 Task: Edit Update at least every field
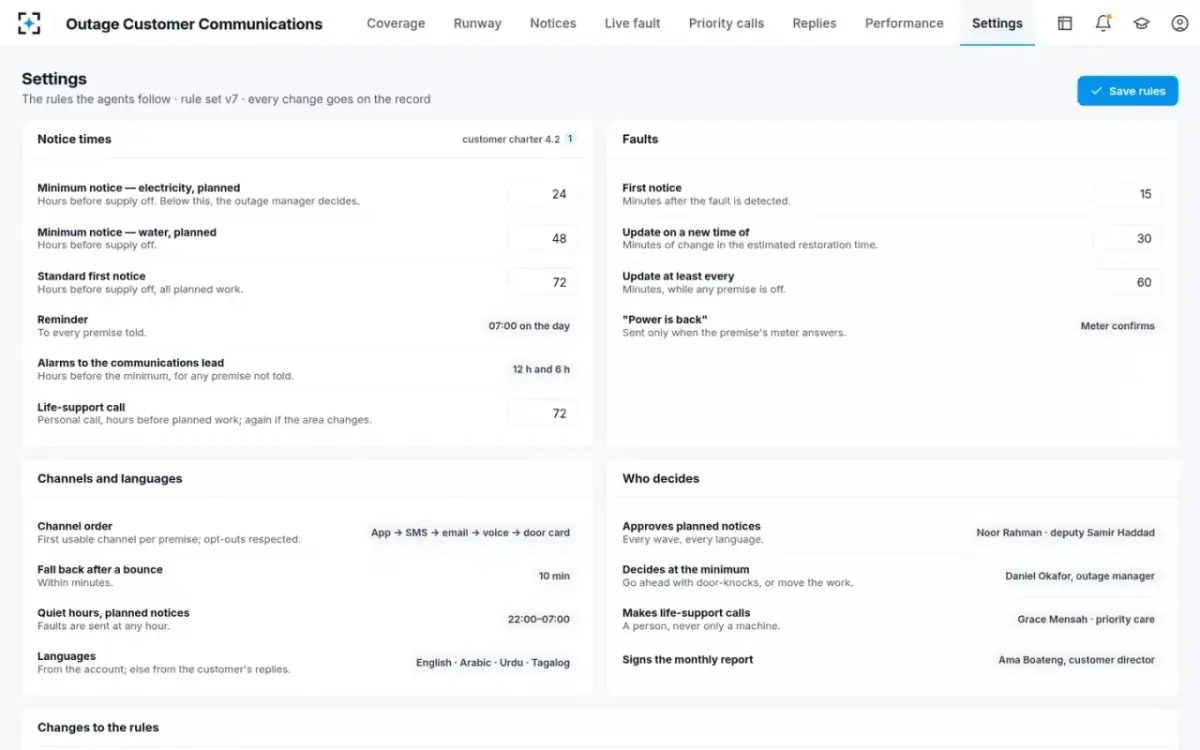click(x=1127, y=282)
